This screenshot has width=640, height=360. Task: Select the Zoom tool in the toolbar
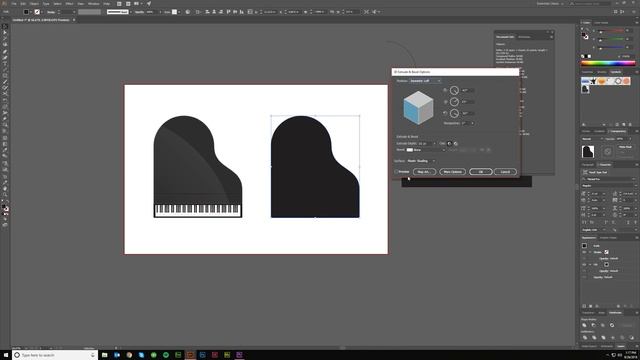5,195
